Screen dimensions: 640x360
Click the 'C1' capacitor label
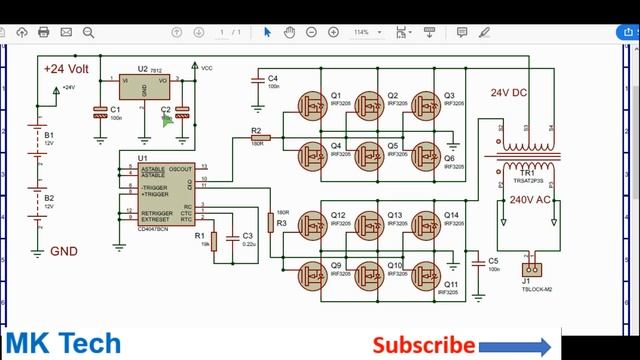115,109
